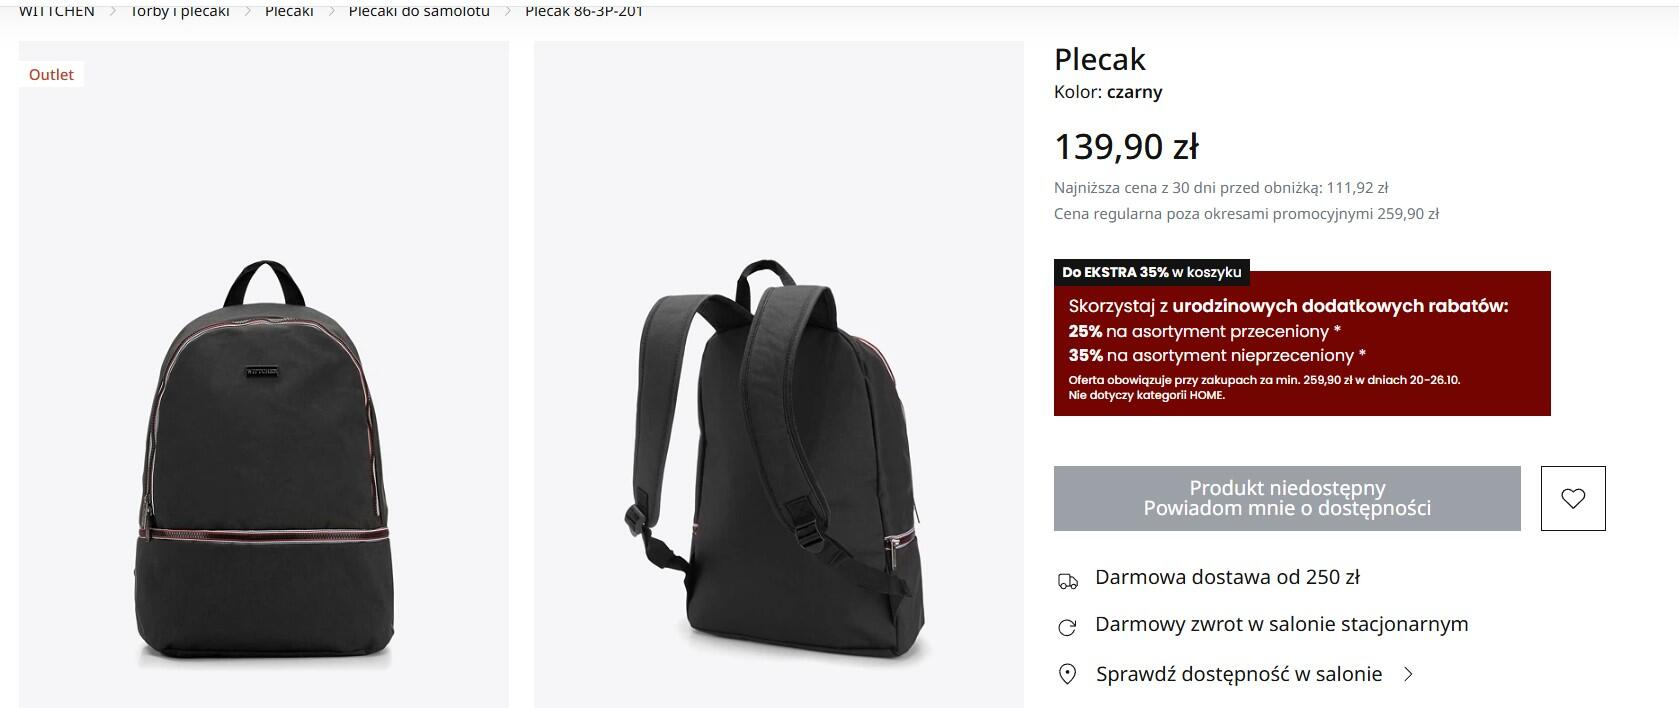The image size is (1679, 708).
Task: Click the Outlet label badge
Action: pyautogui.click(x=51, y=74)
